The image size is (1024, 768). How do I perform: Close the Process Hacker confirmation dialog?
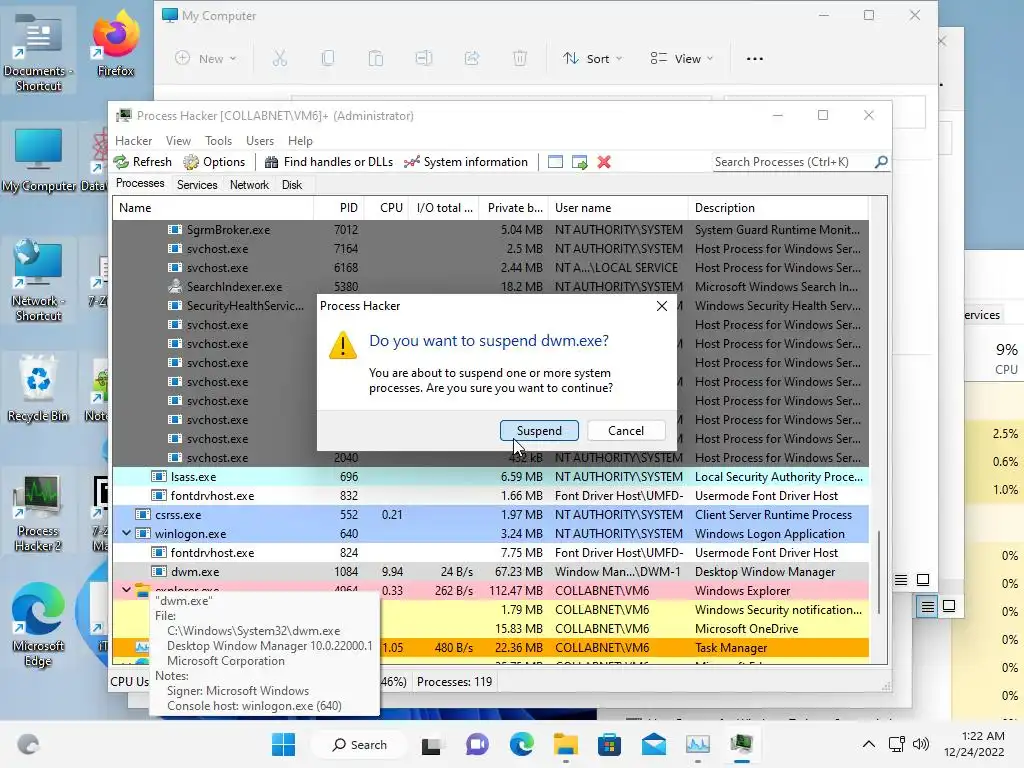(x=662, y=306)
